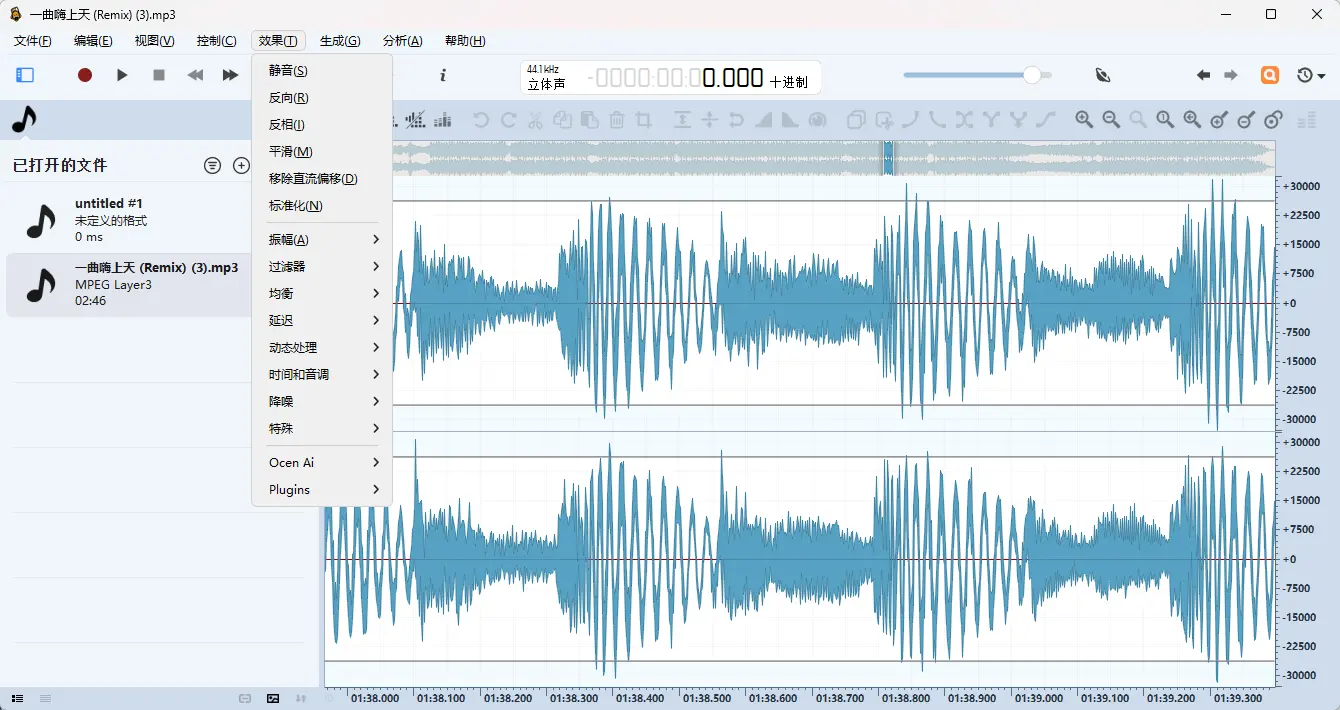Screen dimensions: 1340x710
Task: Close the 效果 menu via its title
Action: click(x=278, y=41)
